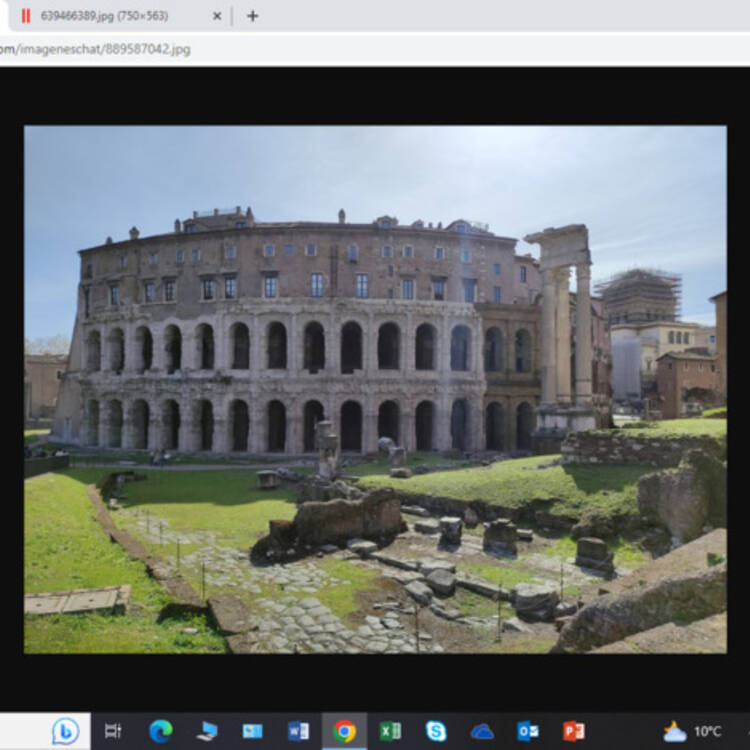Screen dimensions: 750x750
Task: Click the theater photo image
Action: [375, 389]
